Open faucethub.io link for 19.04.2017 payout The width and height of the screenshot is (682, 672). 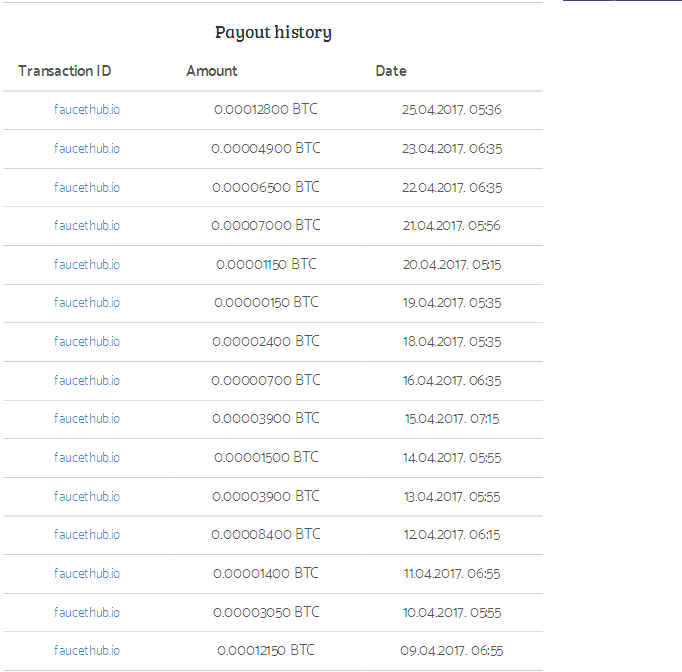click(87, 303)
